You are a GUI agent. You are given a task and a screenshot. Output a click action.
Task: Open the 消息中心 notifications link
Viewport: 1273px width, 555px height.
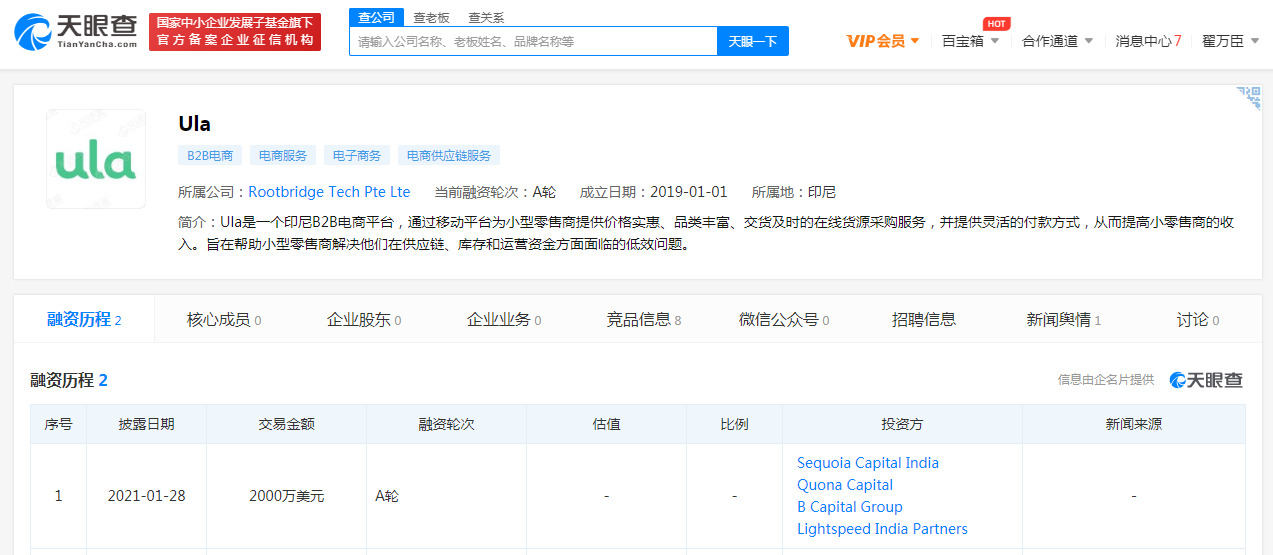coord(1149,41)
